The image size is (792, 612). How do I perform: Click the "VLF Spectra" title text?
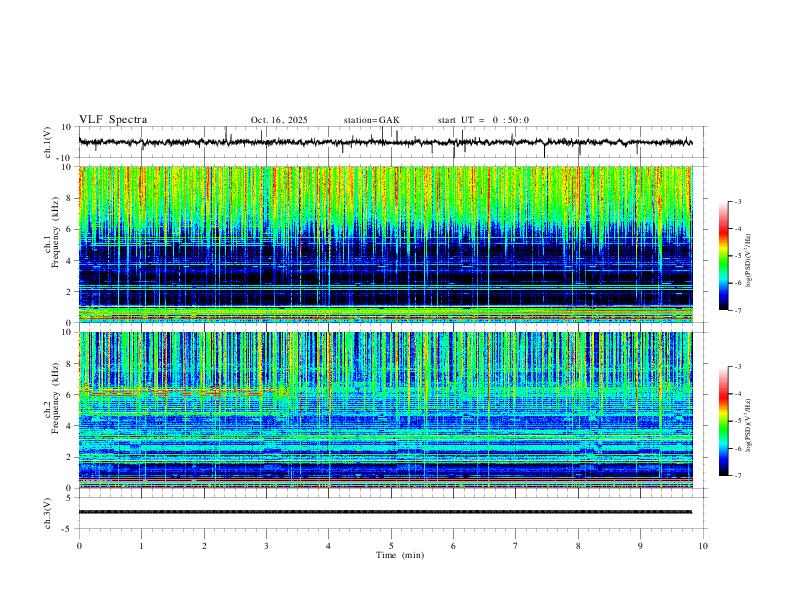point(113,120)
